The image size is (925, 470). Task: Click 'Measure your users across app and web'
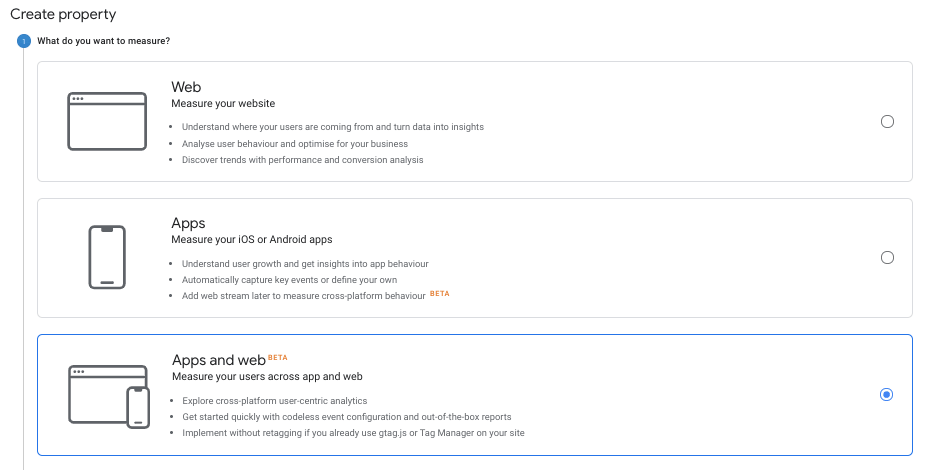pyautogui.click(x=267, y=376)
